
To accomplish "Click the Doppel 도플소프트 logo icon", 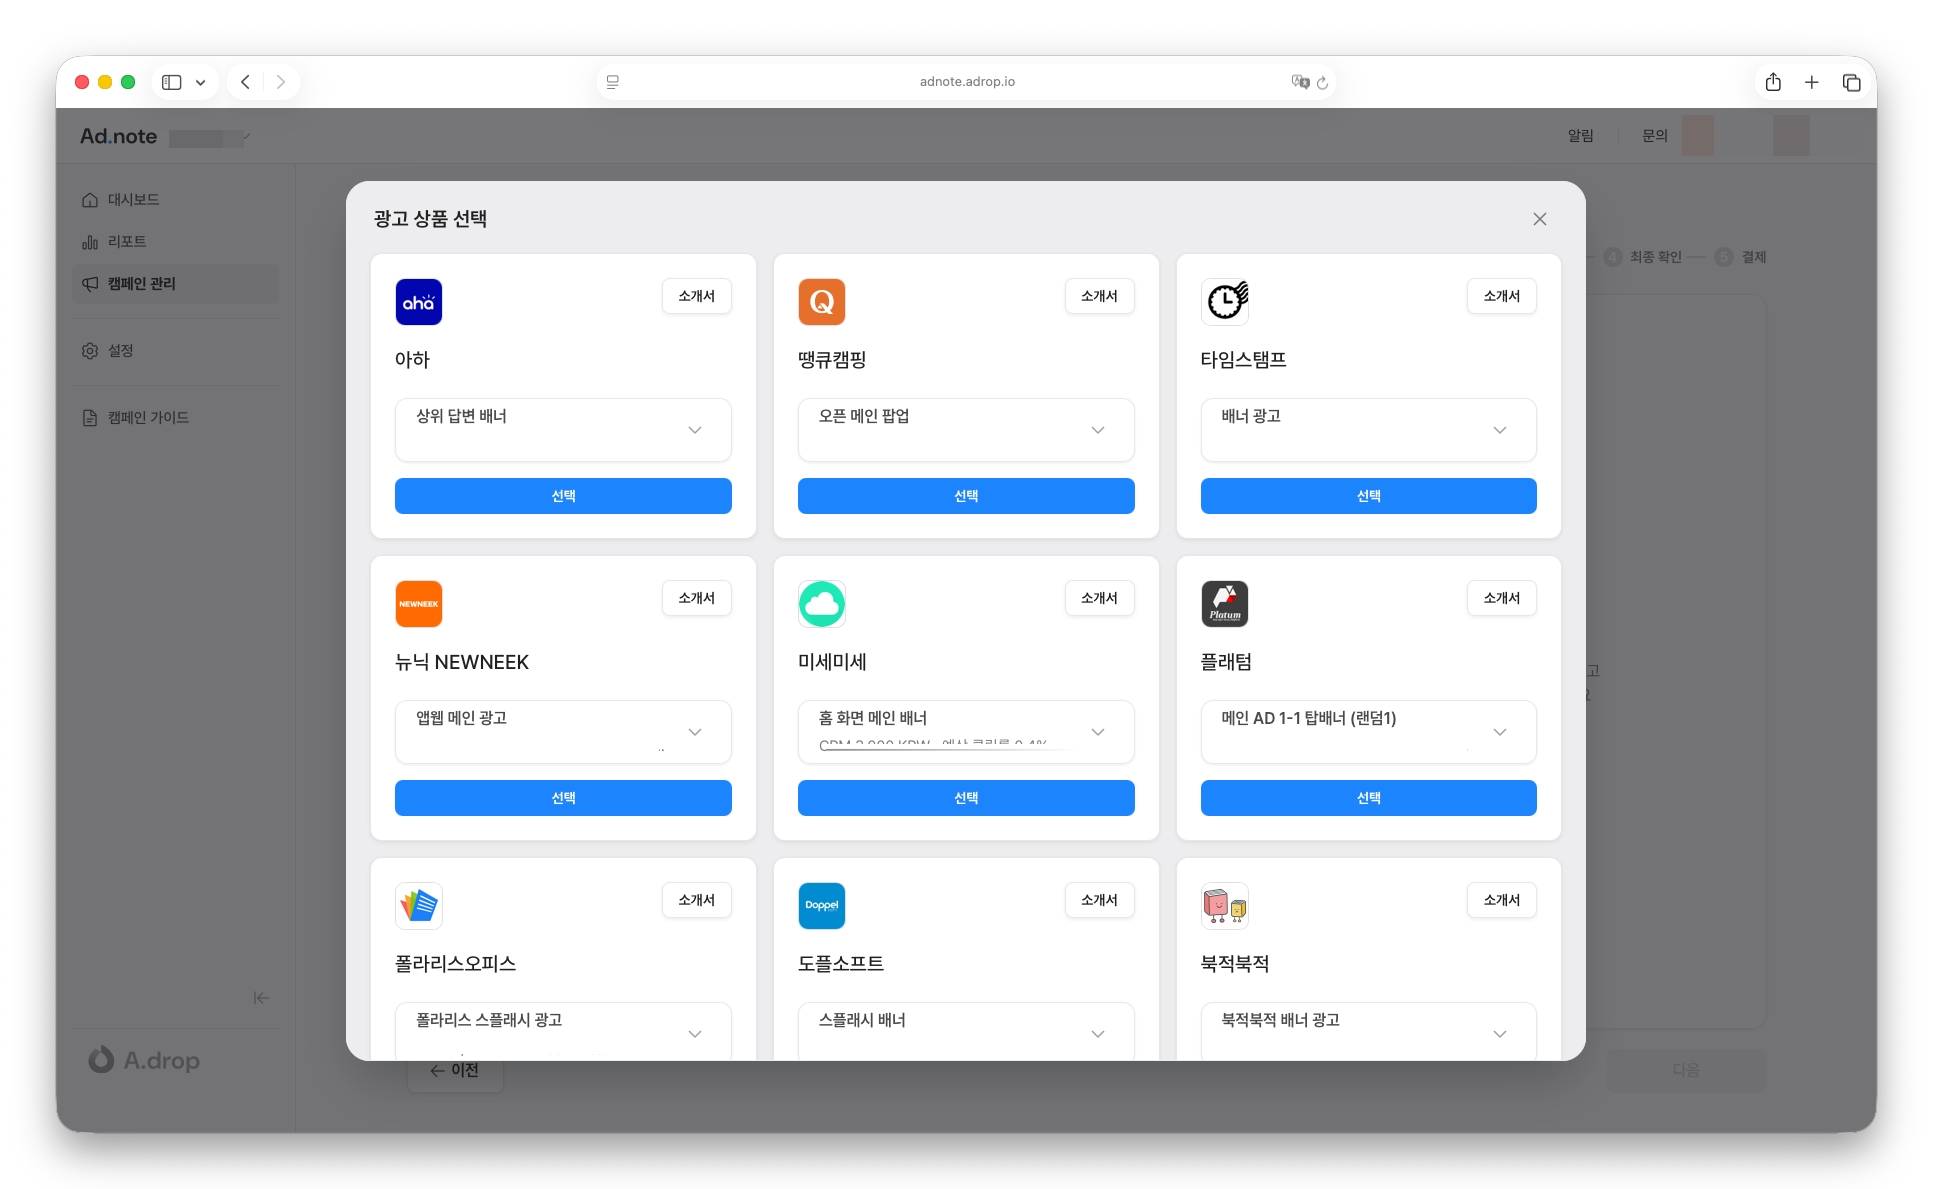I will 821,906.
